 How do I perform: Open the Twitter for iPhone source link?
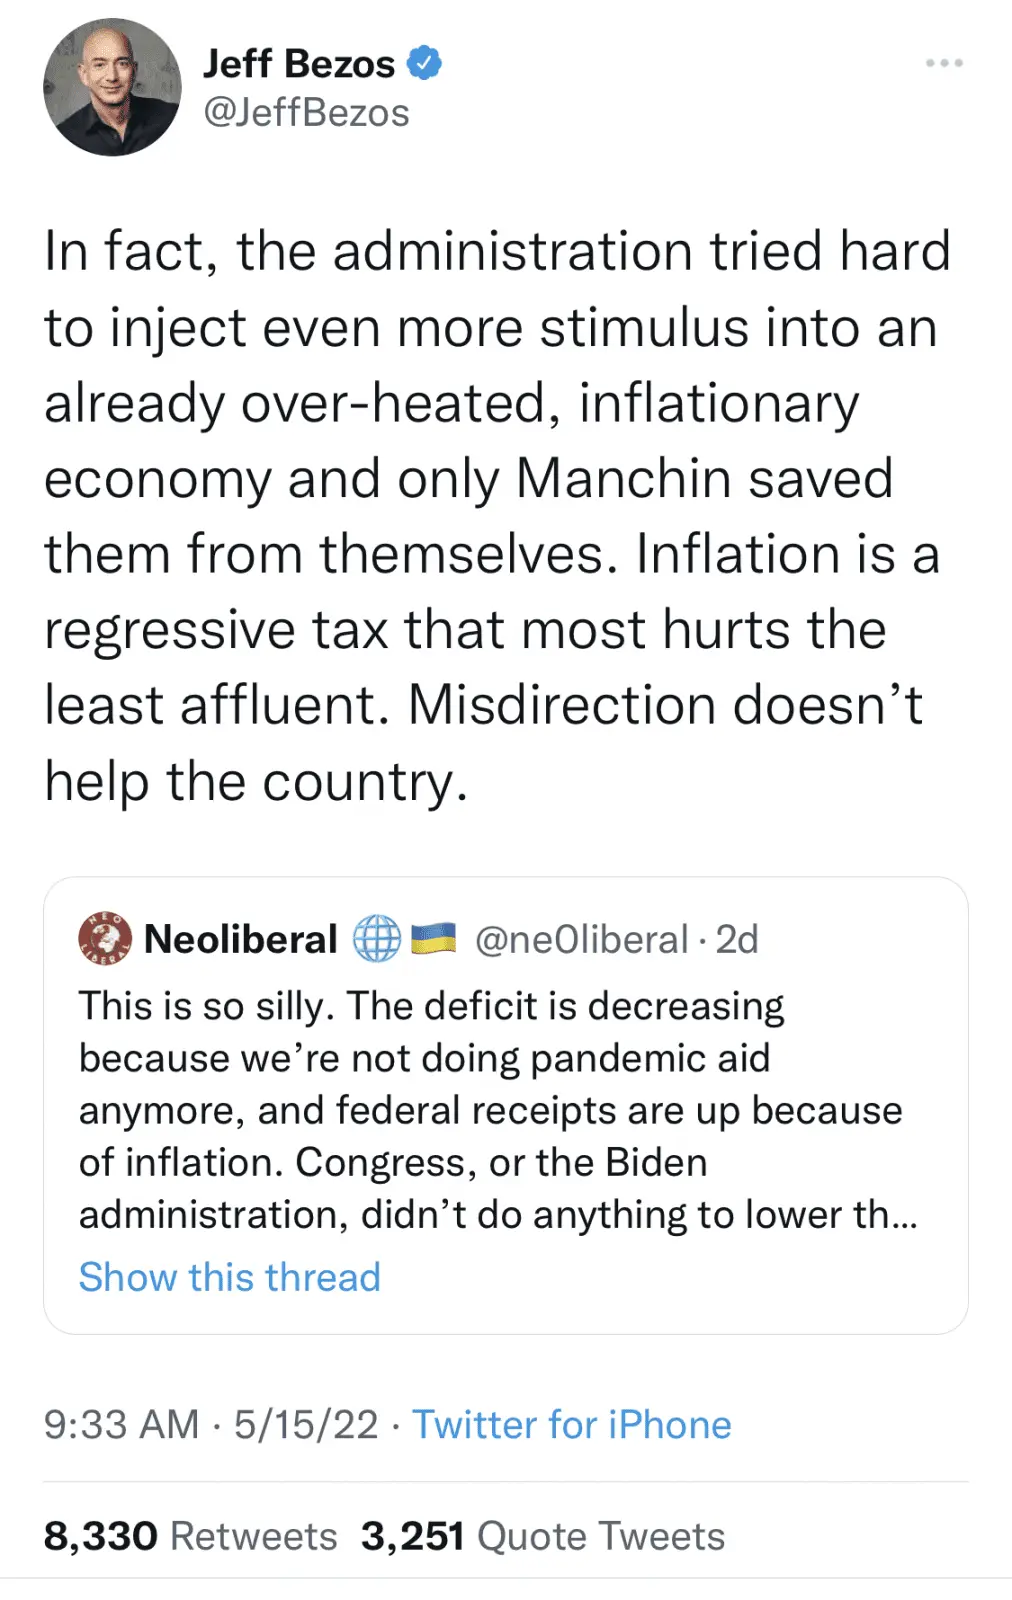pyautogui.click(x=571, y=1424)
